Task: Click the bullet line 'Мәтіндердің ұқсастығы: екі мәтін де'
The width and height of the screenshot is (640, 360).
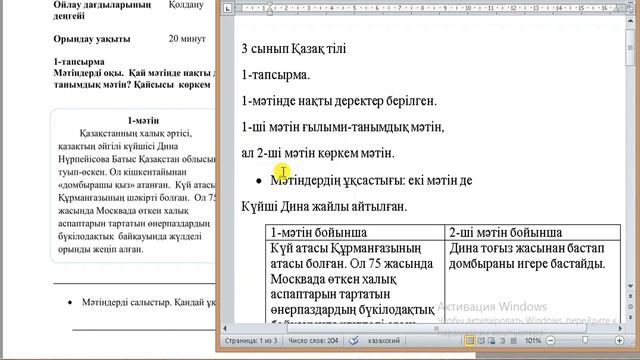Action: click(x=371, y=180)
